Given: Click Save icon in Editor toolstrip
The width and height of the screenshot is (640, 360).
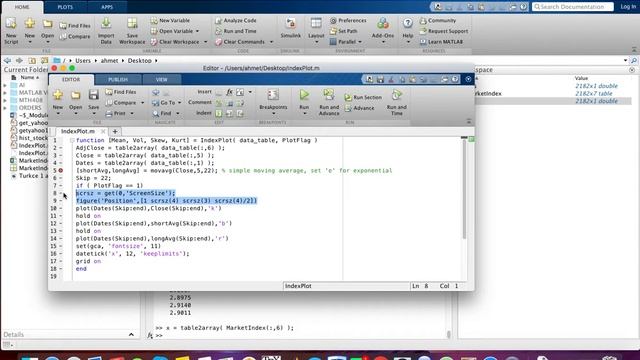Looking at the screenshot, I should point(93,95).
